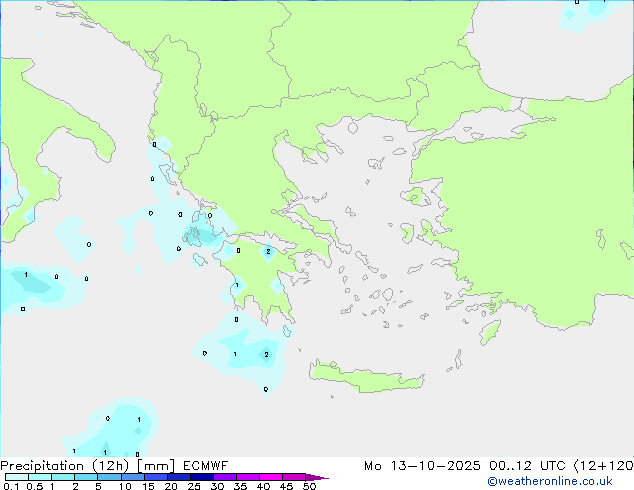634x490 pixels.
Task: Pick the 15–20 mm legend swatch
Action: 155,477
